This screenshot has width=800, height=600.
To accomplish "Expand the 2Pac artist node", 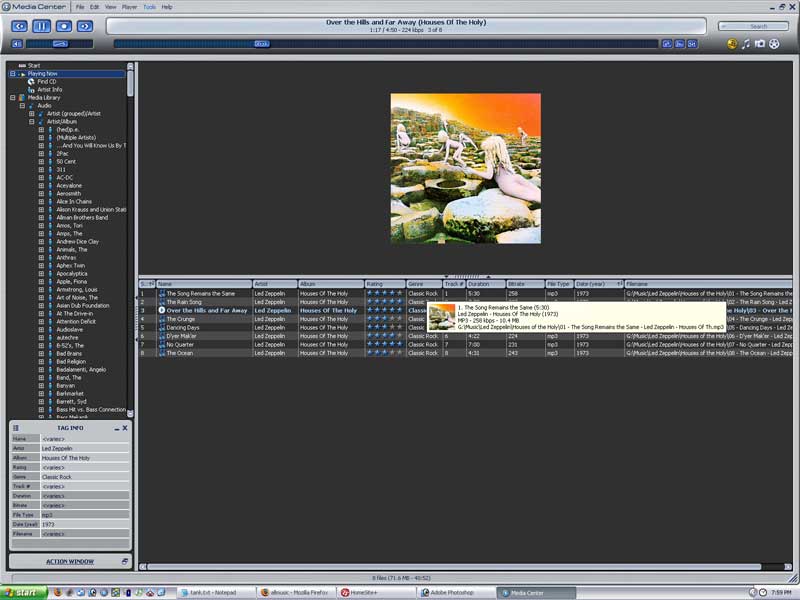I will point(41,154).
